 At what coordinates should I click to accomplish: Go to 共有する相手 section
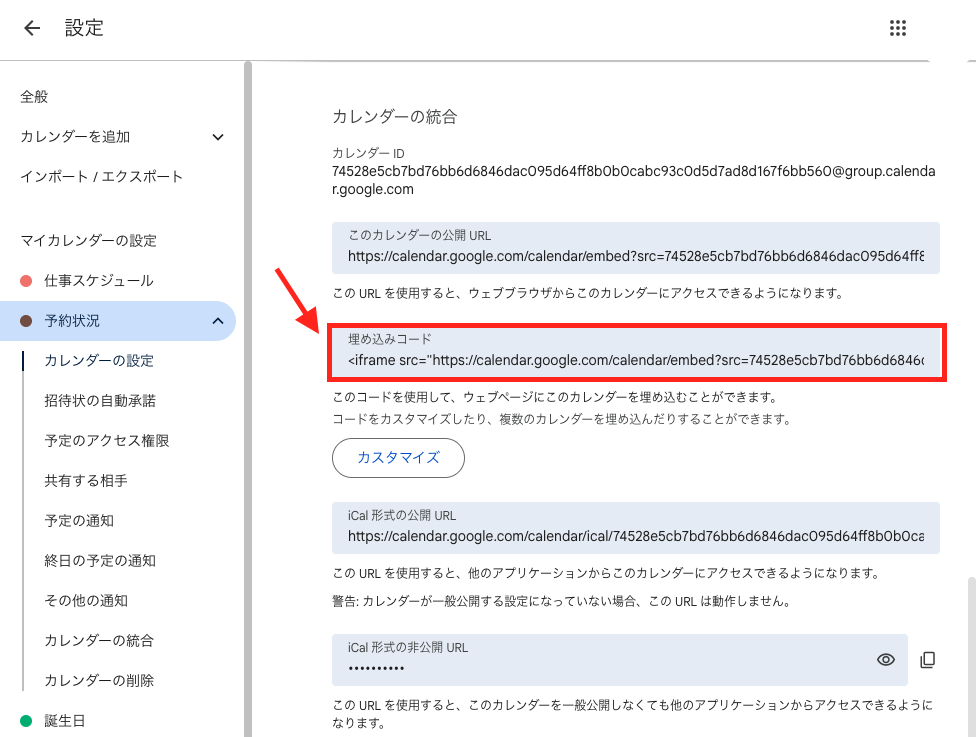point(86,481)
